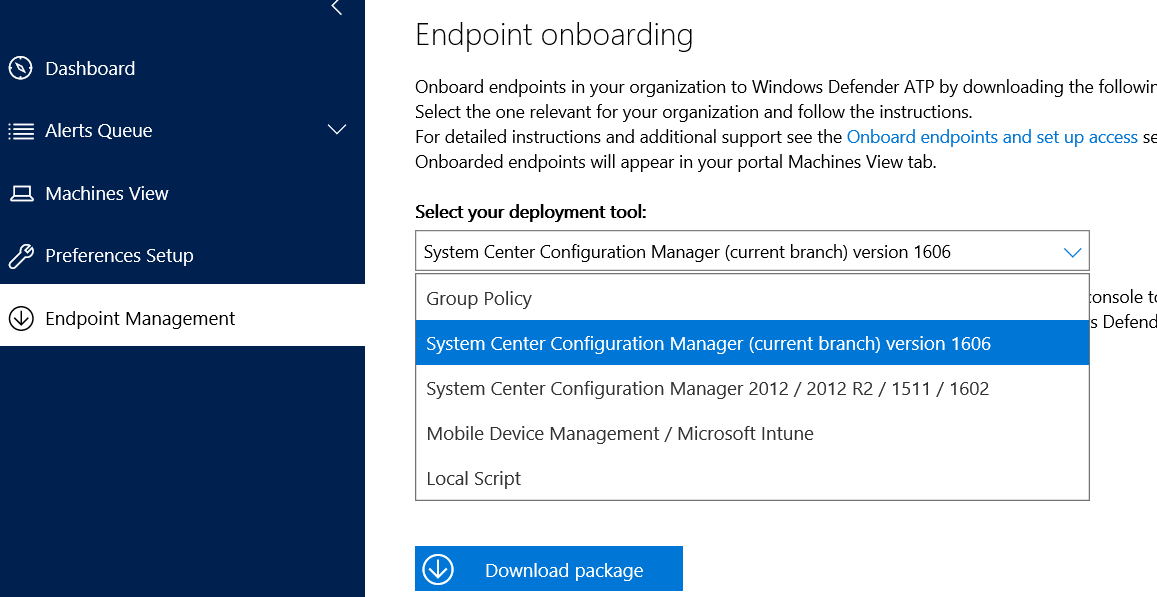The height and width of the screenshot is (597, 1157).
Task: Open the Onboard endpoints and set up access link
Action: [992, 137]
